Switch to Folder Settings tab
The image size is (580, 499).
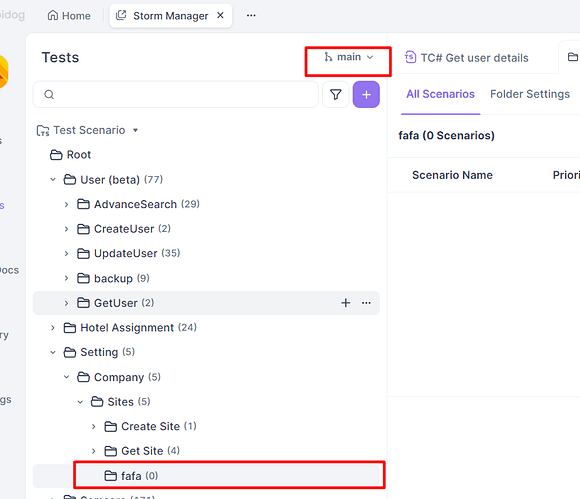(x=530, y=94)
